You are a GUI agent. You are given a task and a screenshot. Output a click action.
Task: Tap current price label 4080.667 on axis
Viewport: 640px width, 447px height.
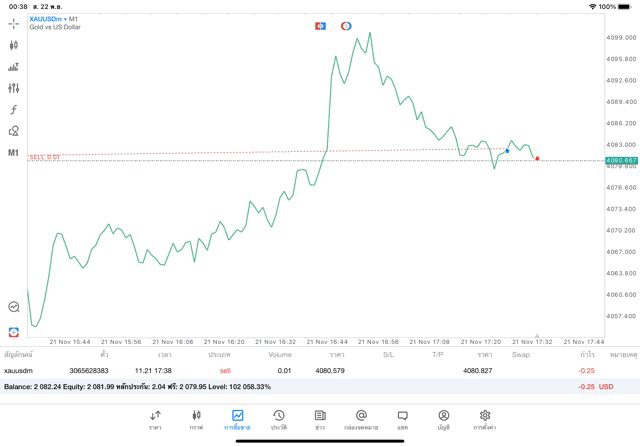(620, 160)
